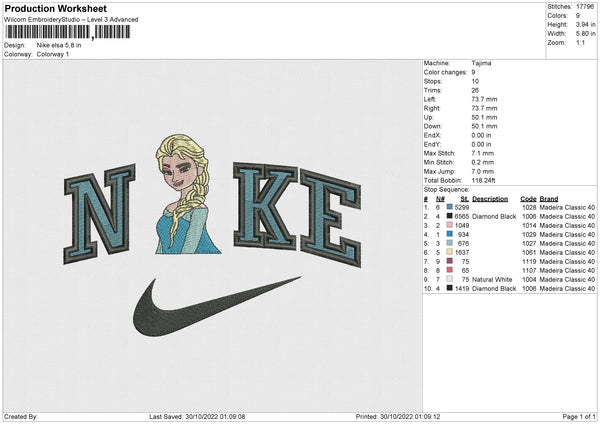Click 'Diamond Black' in stop row 2

point(494,216)
